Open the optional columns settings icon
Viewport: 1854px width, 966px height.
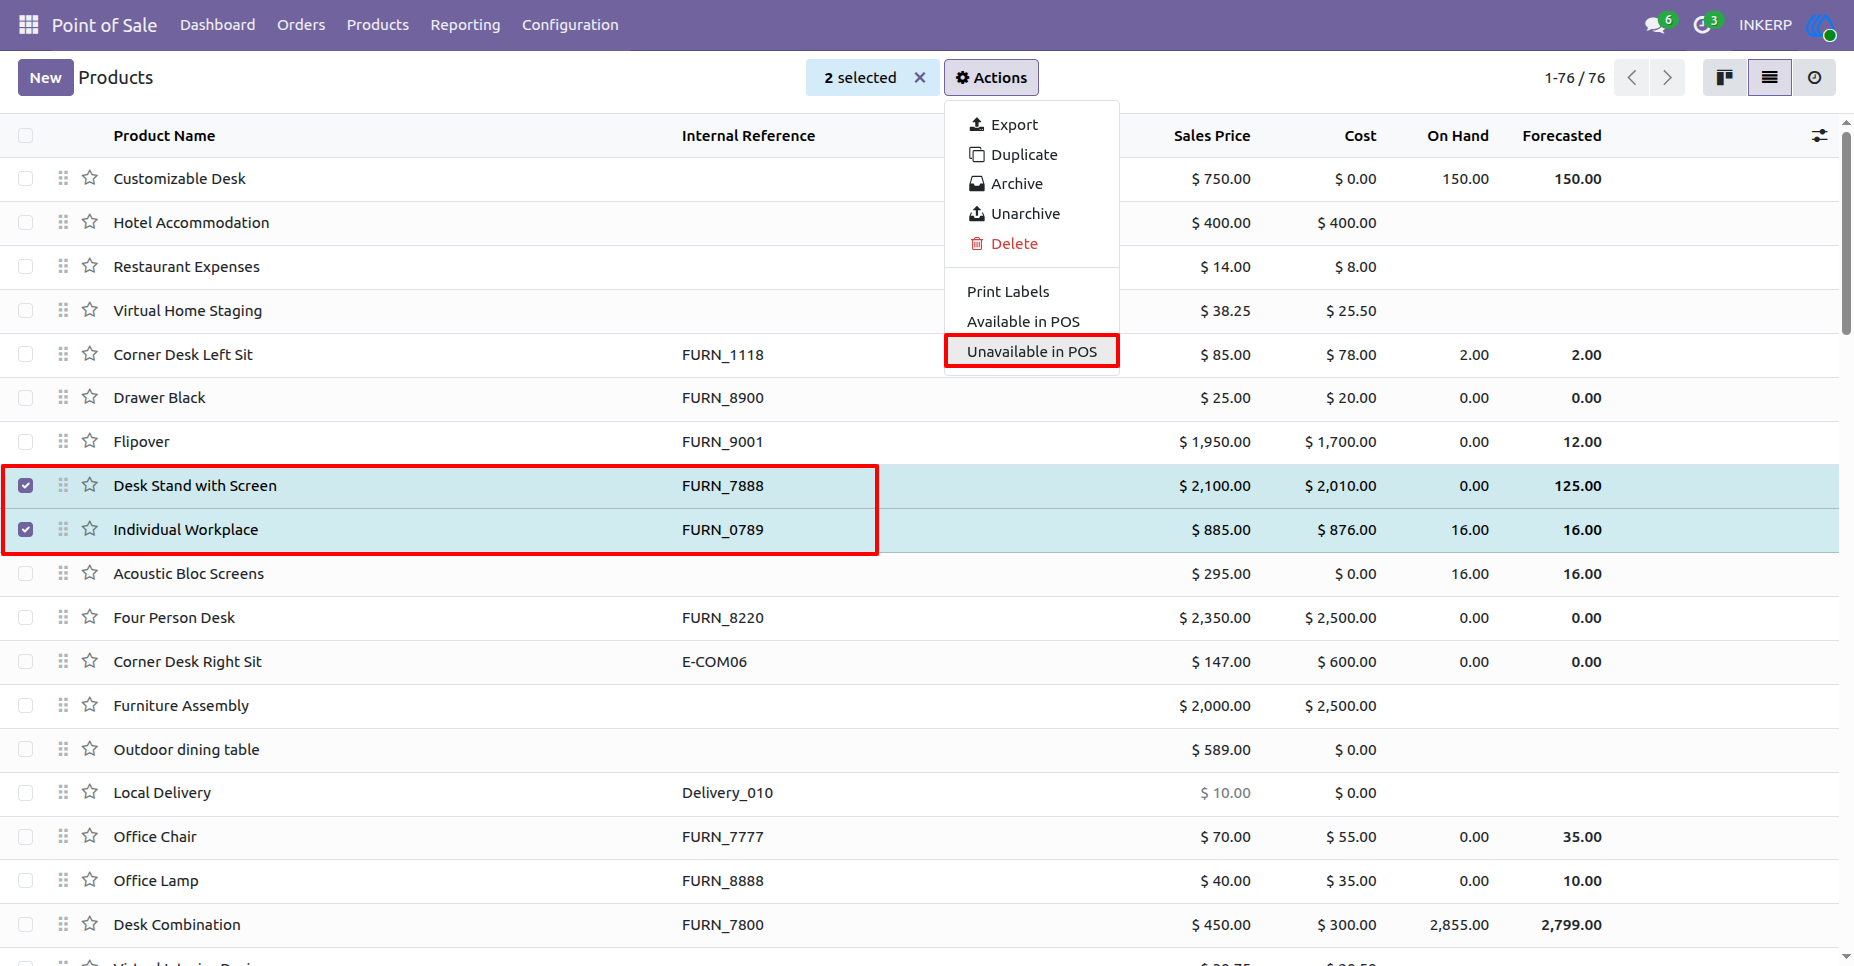1819,135
